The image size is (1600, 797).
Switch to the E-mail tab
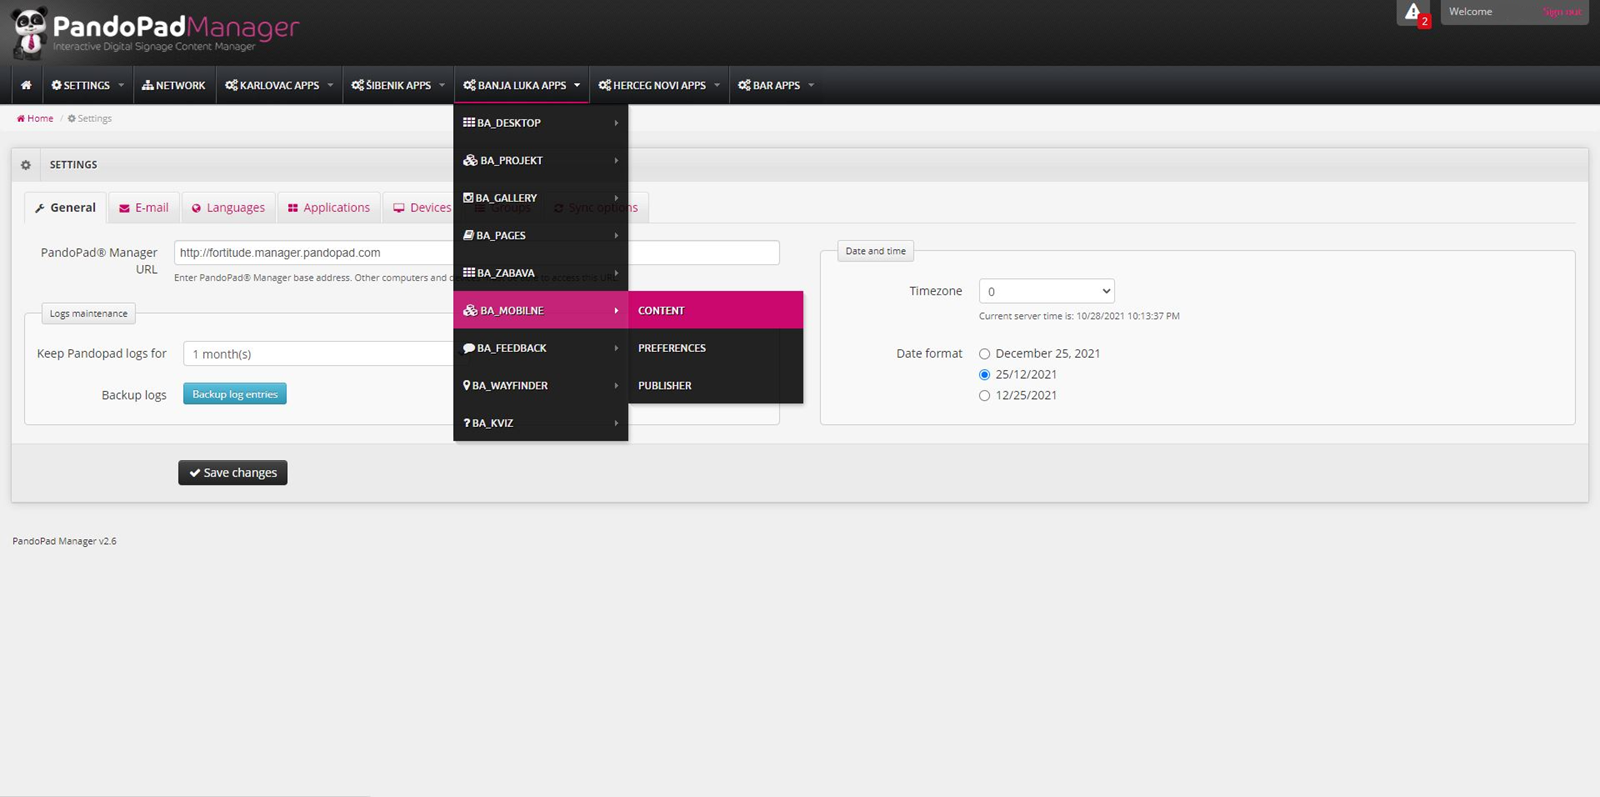tap(144, 208)
